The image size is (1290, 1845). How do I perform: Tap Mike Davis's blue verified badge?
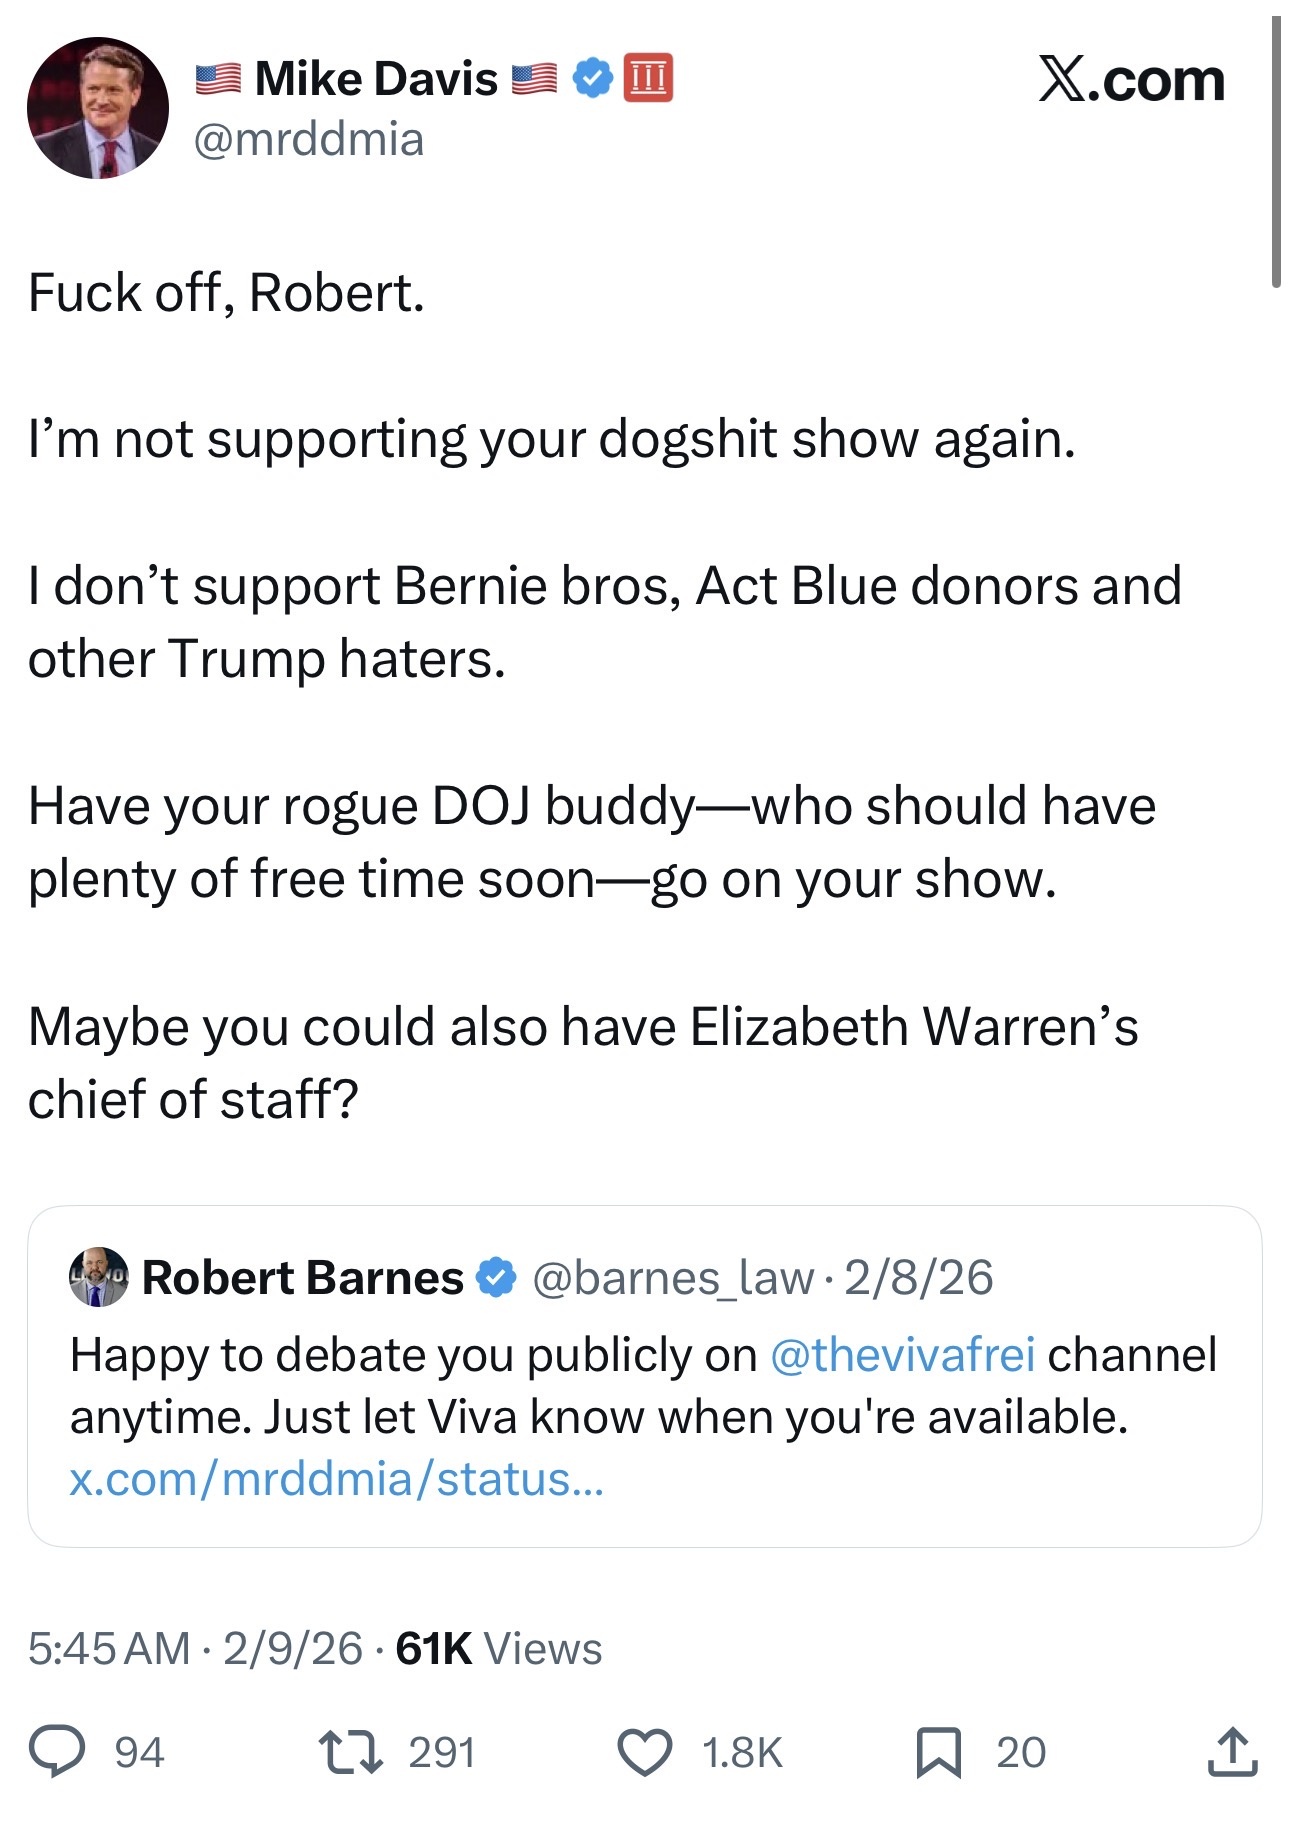pos(592,78)
